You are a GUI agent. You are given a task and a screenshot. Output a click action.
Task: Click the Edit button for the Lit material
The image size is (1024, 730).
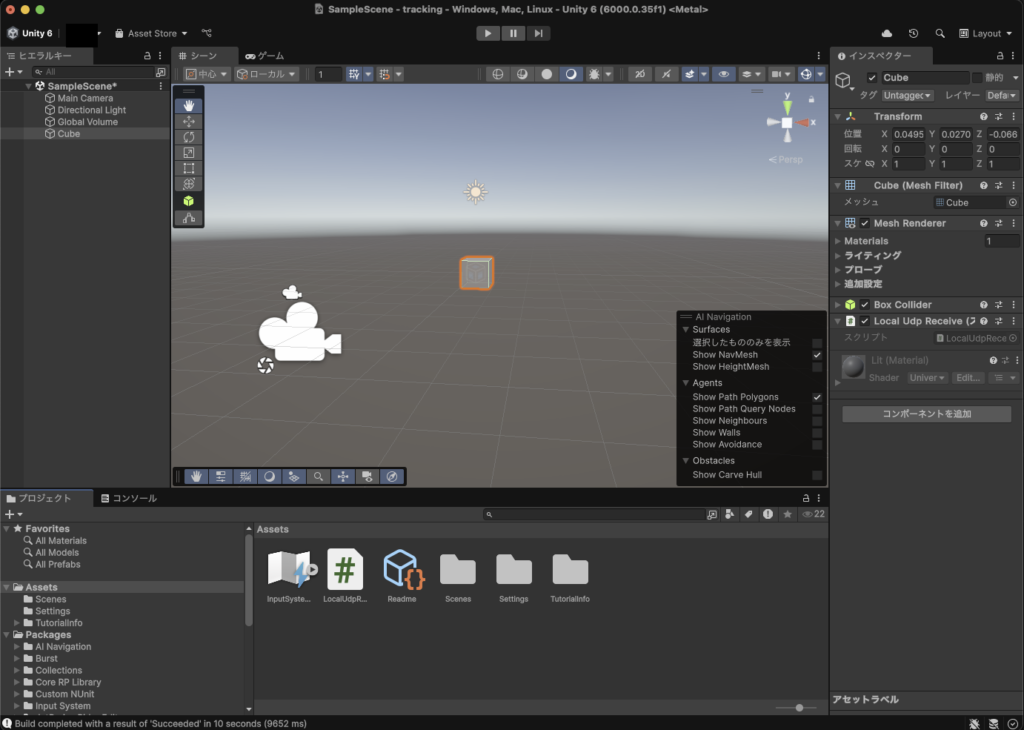[x=967, y=377]
